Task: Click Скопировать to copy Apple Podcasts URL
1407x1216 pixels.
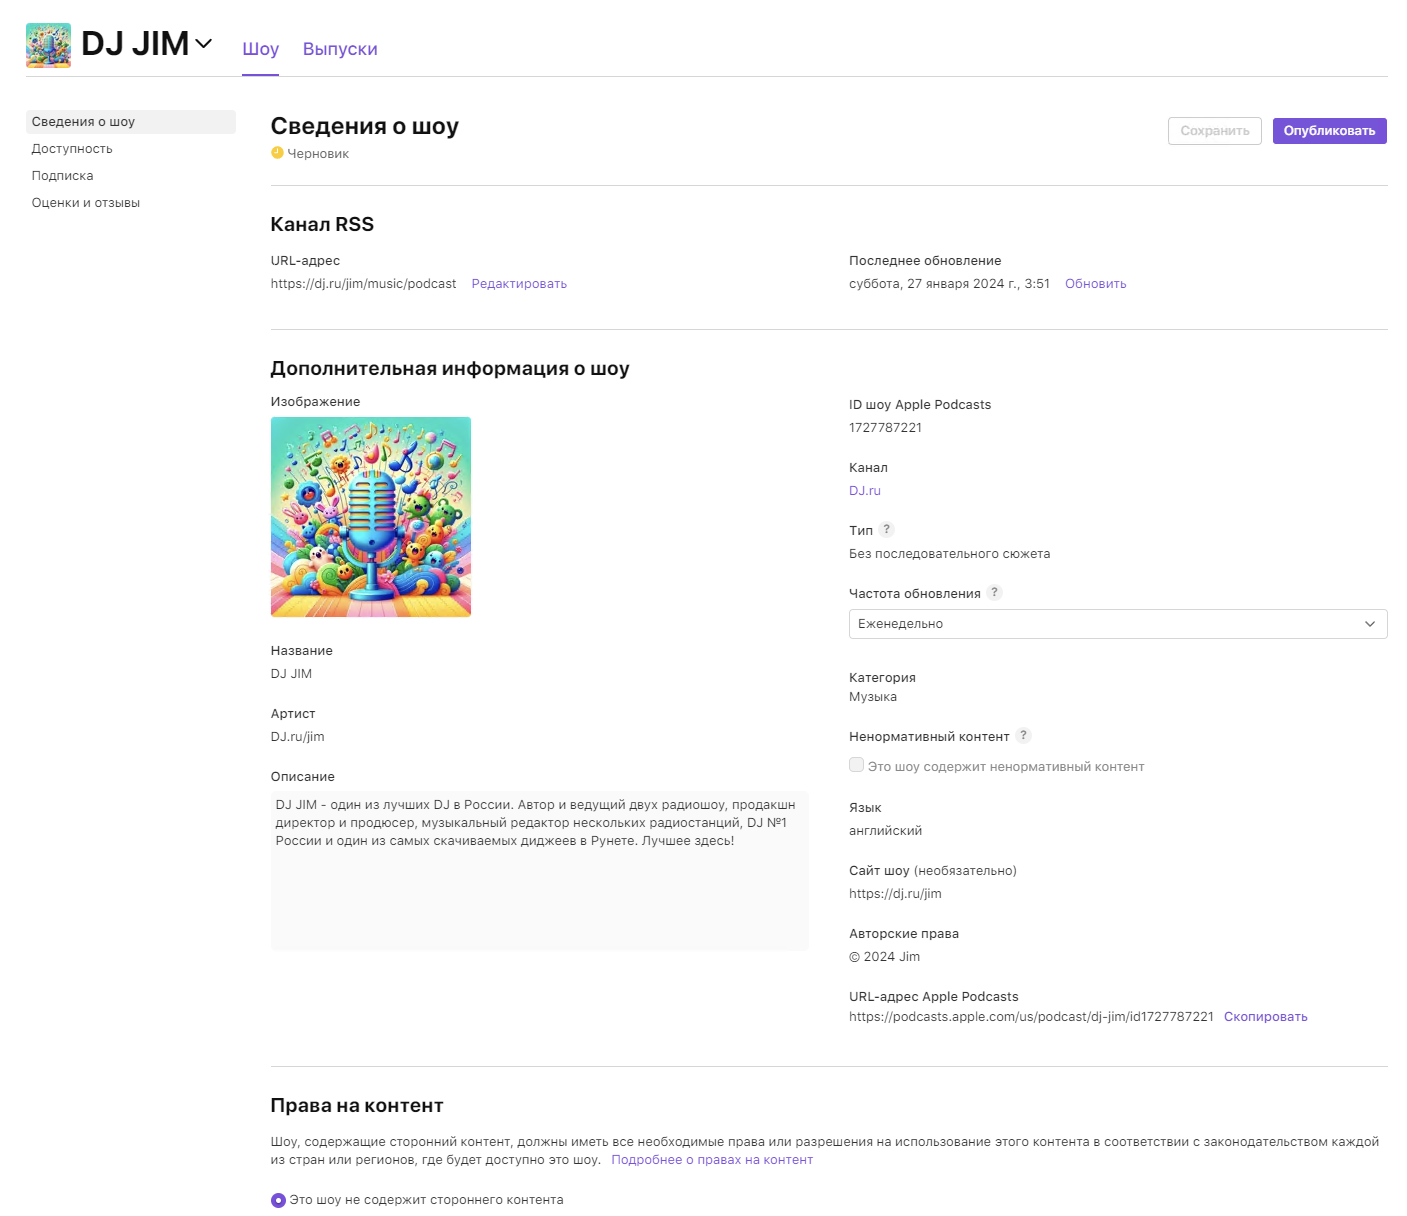Action: (x=1265, y=1017)
